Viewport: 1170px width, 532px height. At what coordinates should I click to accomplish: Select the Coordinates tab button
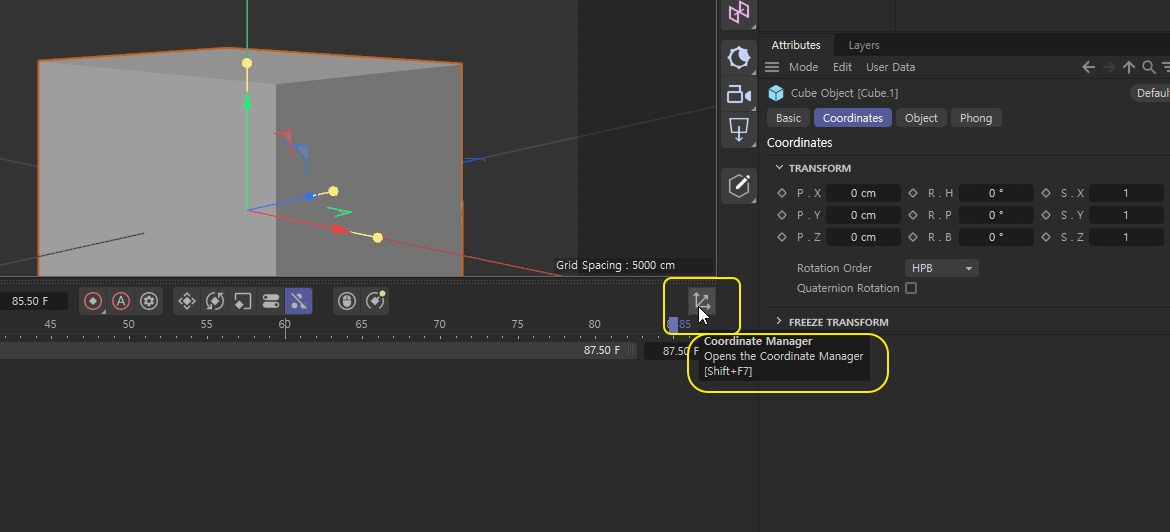click(x=853, y=118)
